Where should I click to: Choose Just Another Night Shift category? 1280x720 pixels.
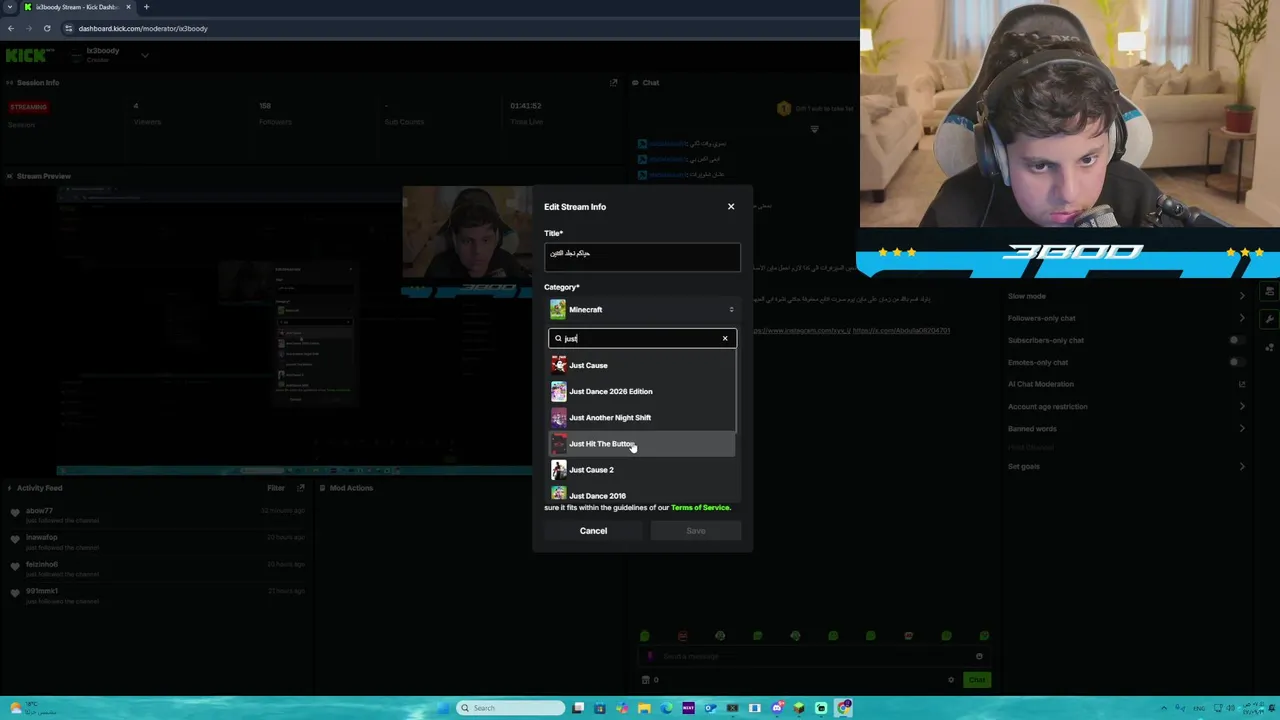[642, 417]
